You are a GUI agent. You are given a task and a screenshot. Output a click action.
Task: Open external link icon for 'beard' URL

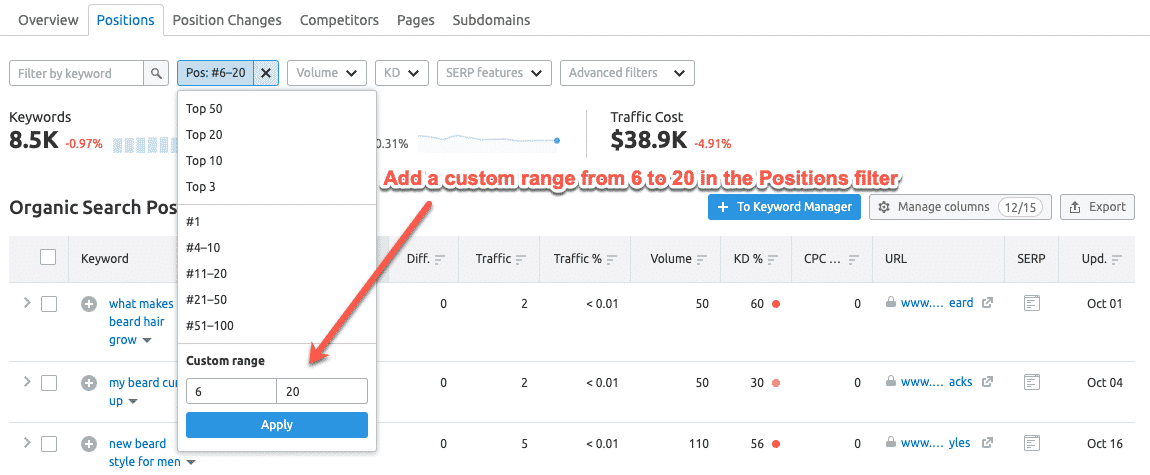(988, 303)
